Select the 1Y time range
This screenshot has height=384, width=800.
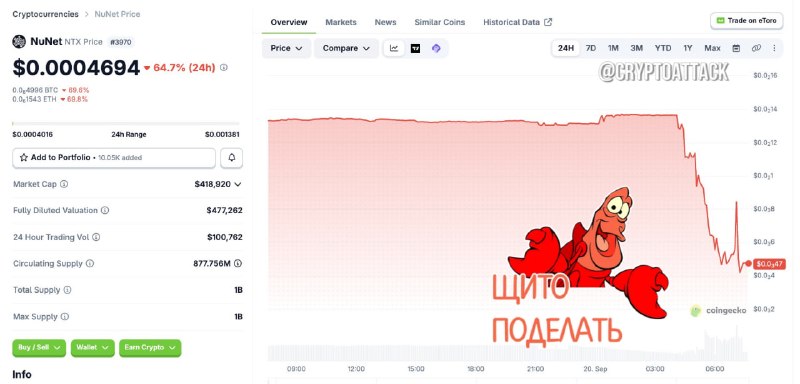pyautogui.click(x=688, y=48)
